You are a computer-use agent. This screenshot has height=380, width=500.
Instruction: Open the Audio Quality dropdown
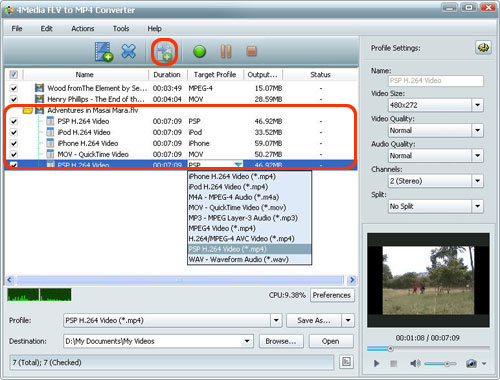[478, 156]
